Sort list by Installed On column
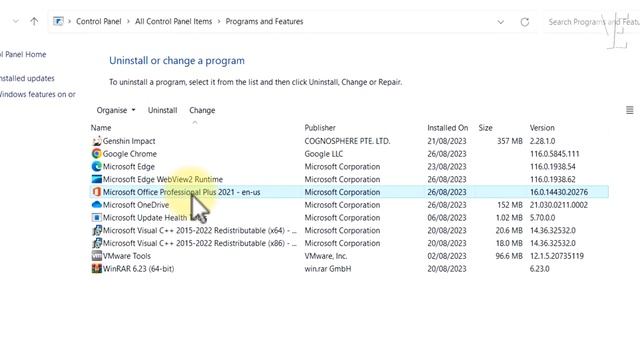Screen dimensions: 640x360 coord(448,128)
